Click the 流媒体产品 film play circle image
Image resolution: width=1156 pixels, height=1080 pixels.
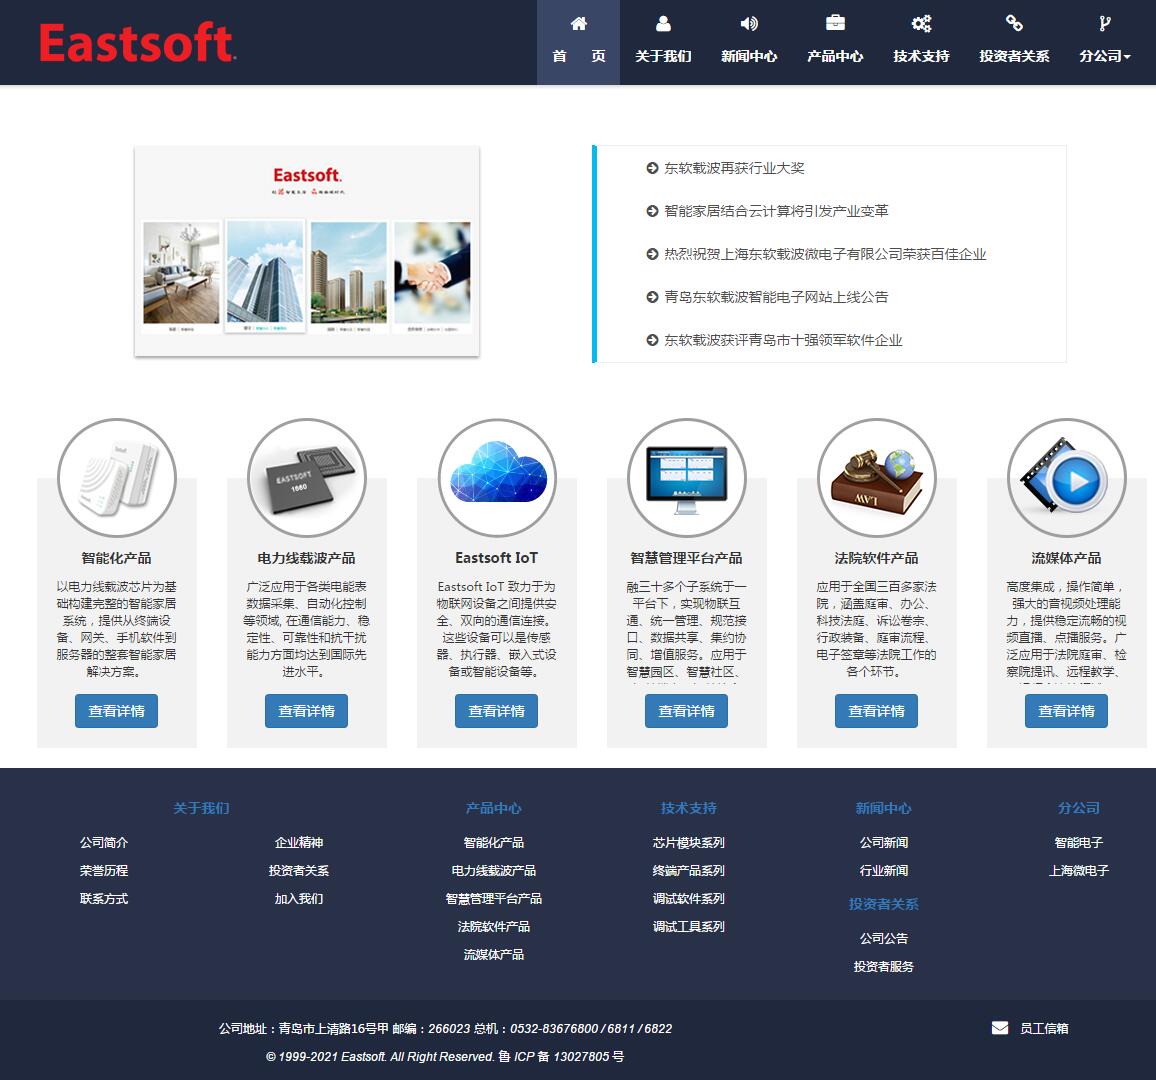coord(1067,478)
